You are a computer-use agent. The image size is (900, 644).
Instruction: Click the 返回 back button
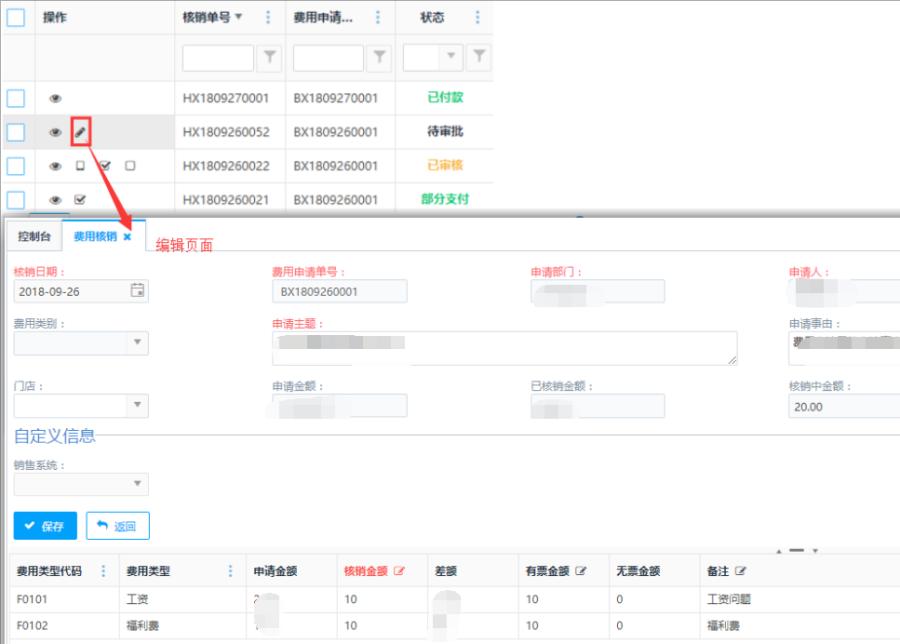117,526
